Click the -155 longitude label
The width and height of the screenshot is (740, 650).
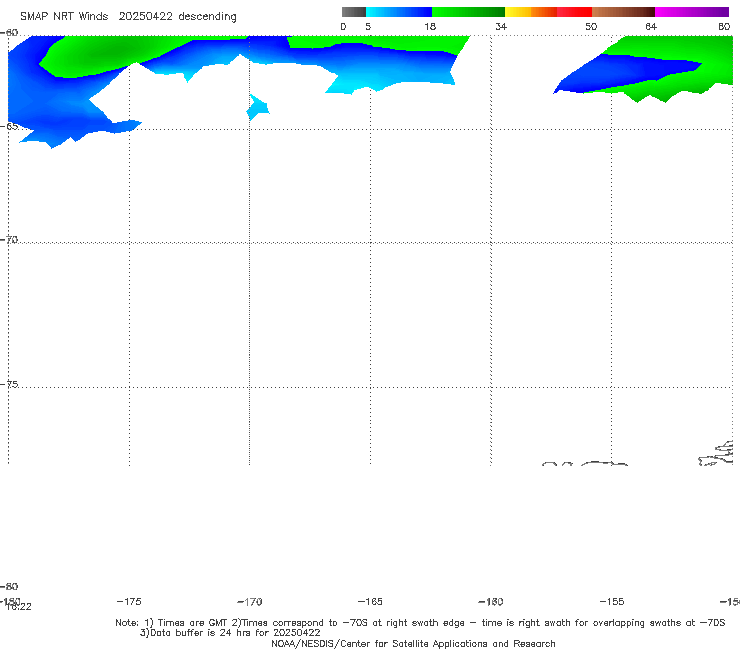point(612,601)
